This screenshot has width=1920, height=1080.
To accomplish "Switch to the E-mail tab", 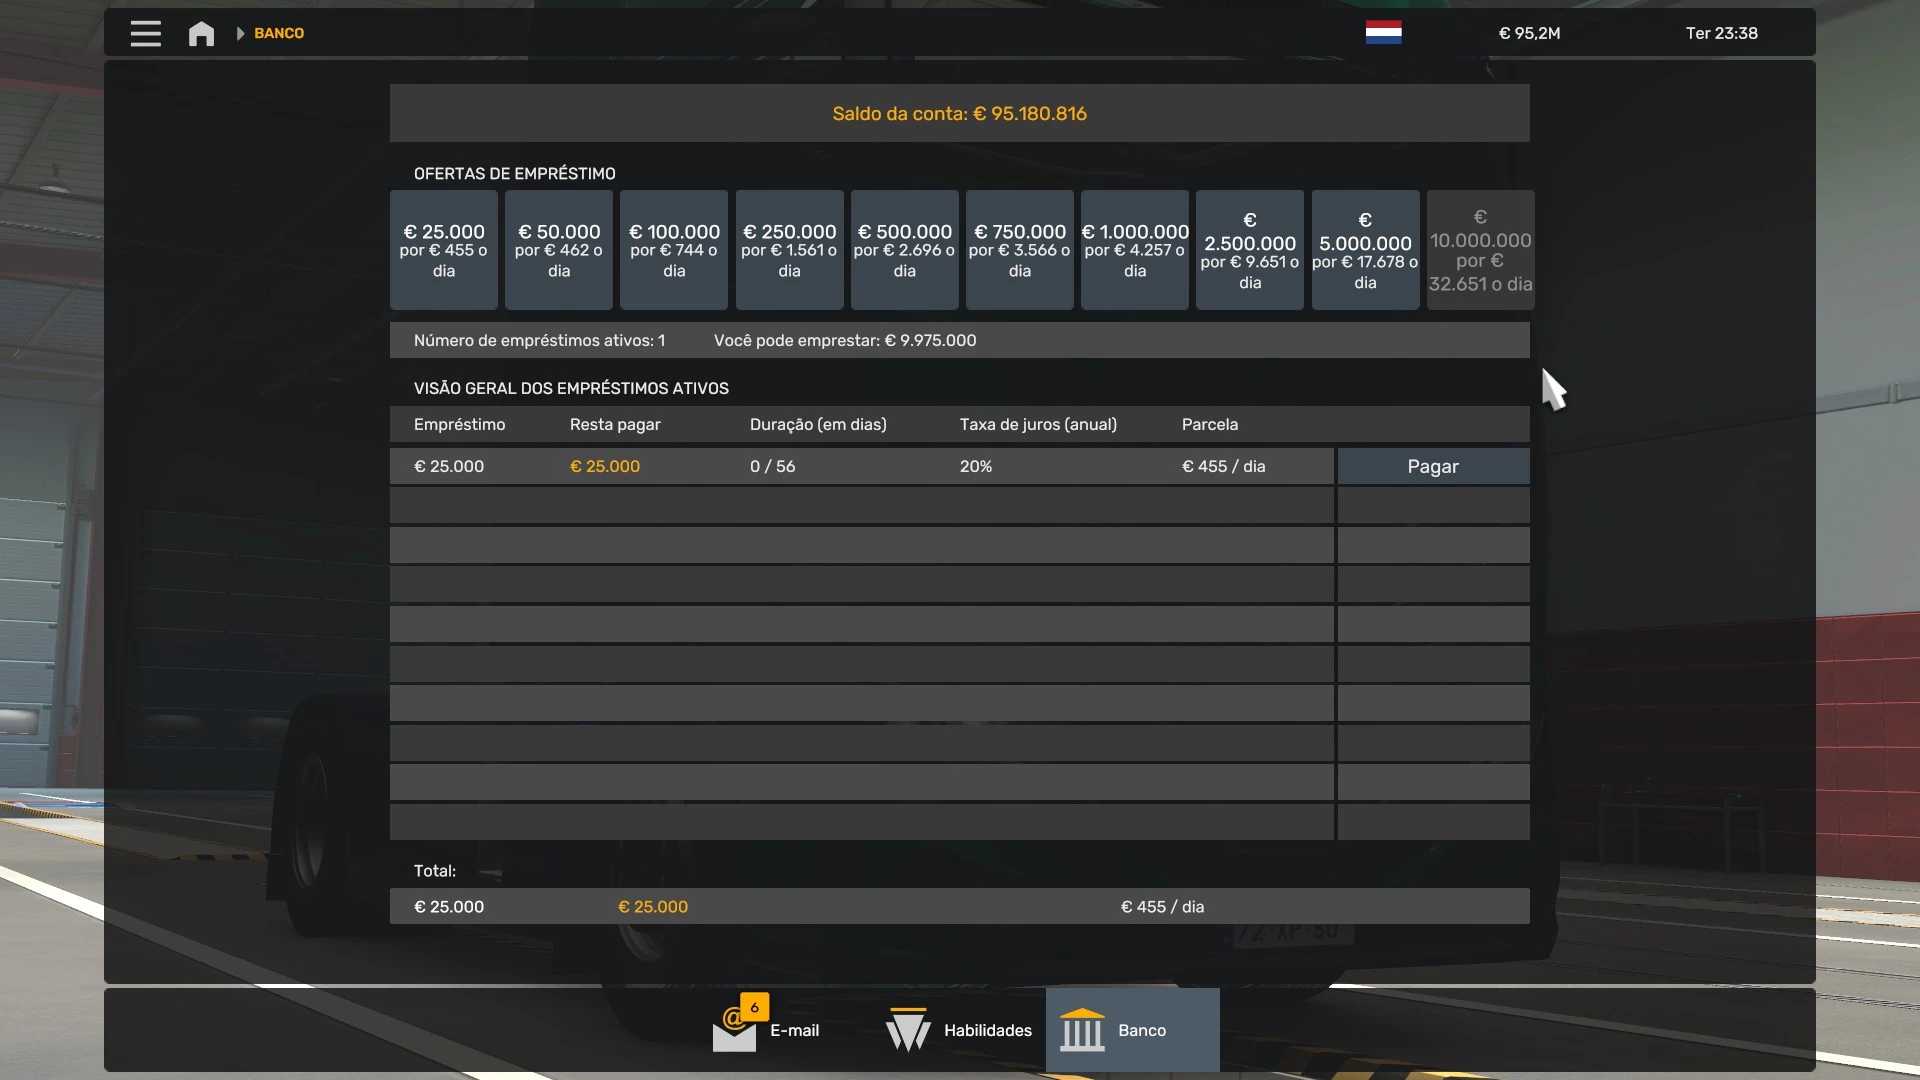I will 794,1030.
